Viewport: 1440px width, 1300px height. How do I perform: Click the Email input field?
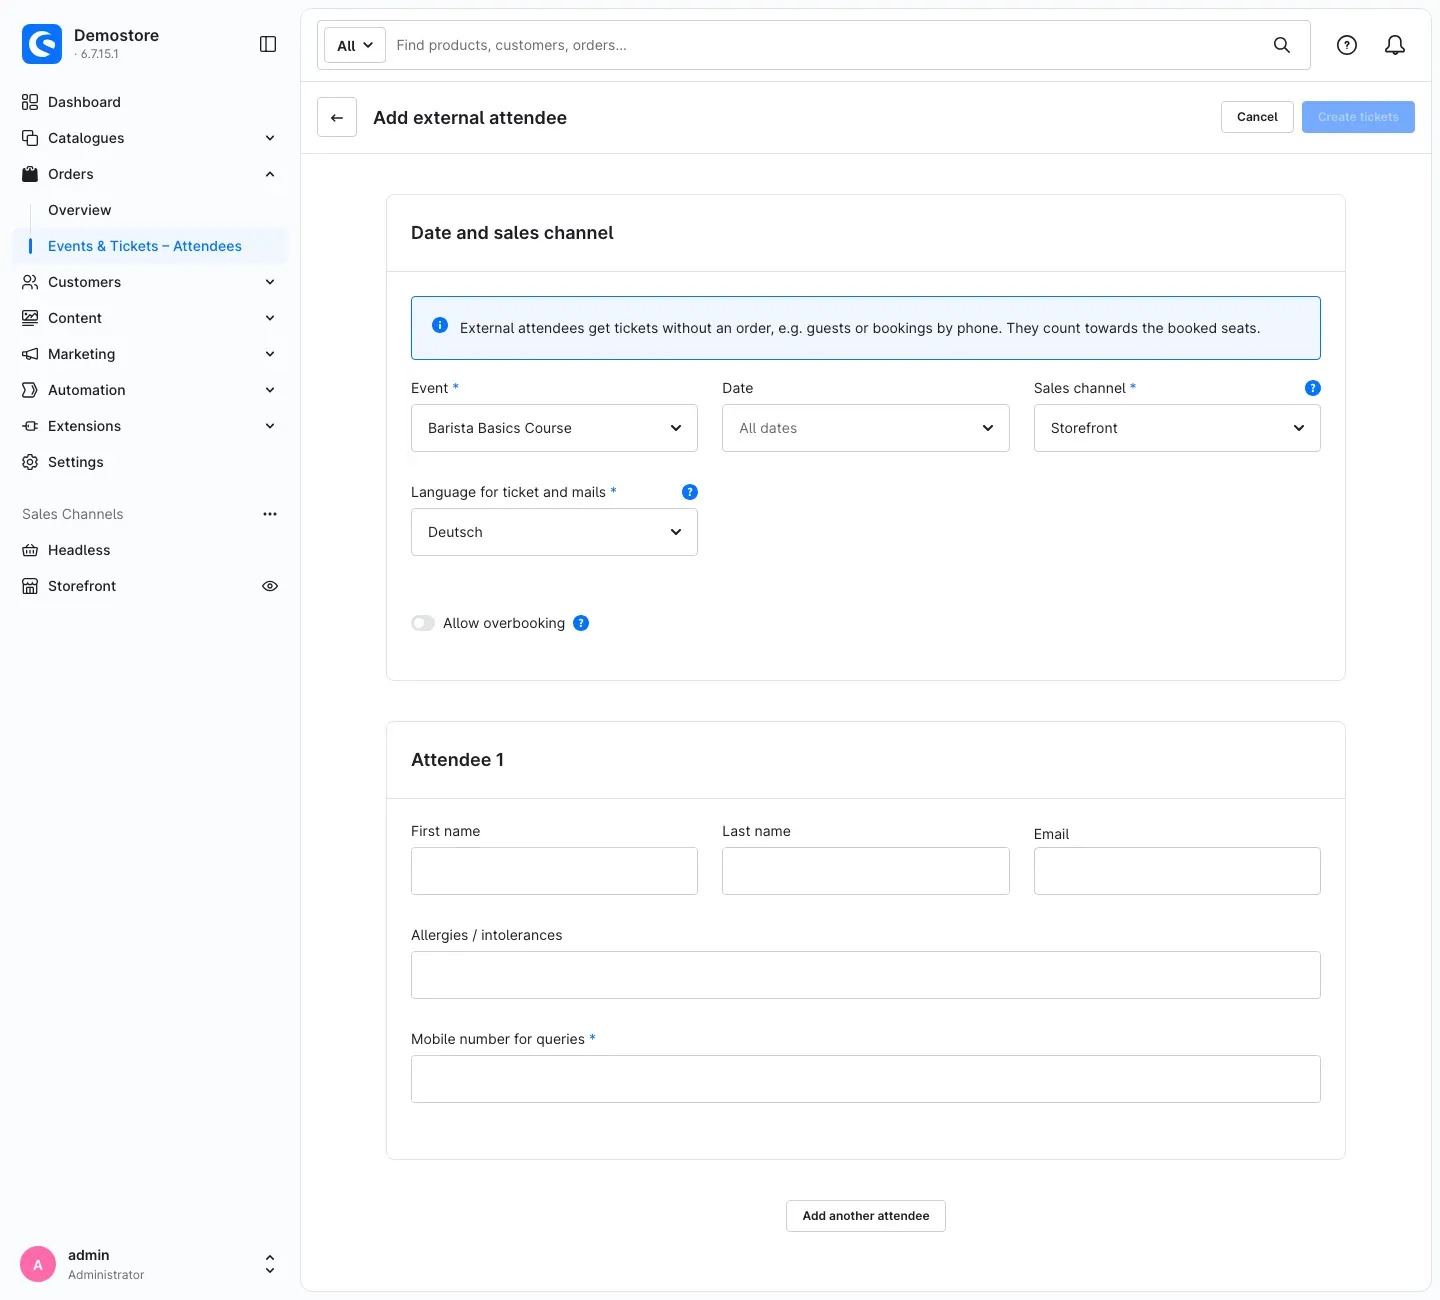click(x=1177, y=871)
